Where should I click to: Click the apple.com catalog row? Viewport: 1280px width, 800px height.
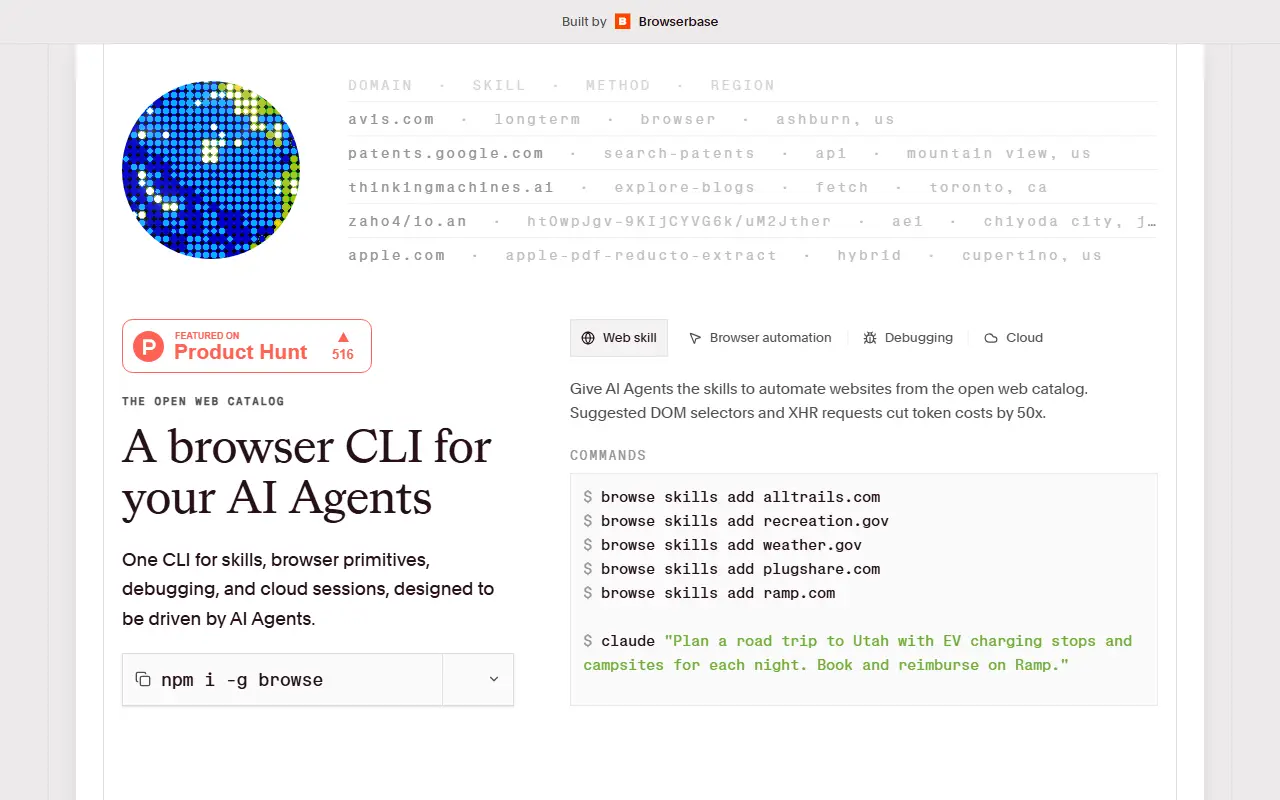pos(752,255)
